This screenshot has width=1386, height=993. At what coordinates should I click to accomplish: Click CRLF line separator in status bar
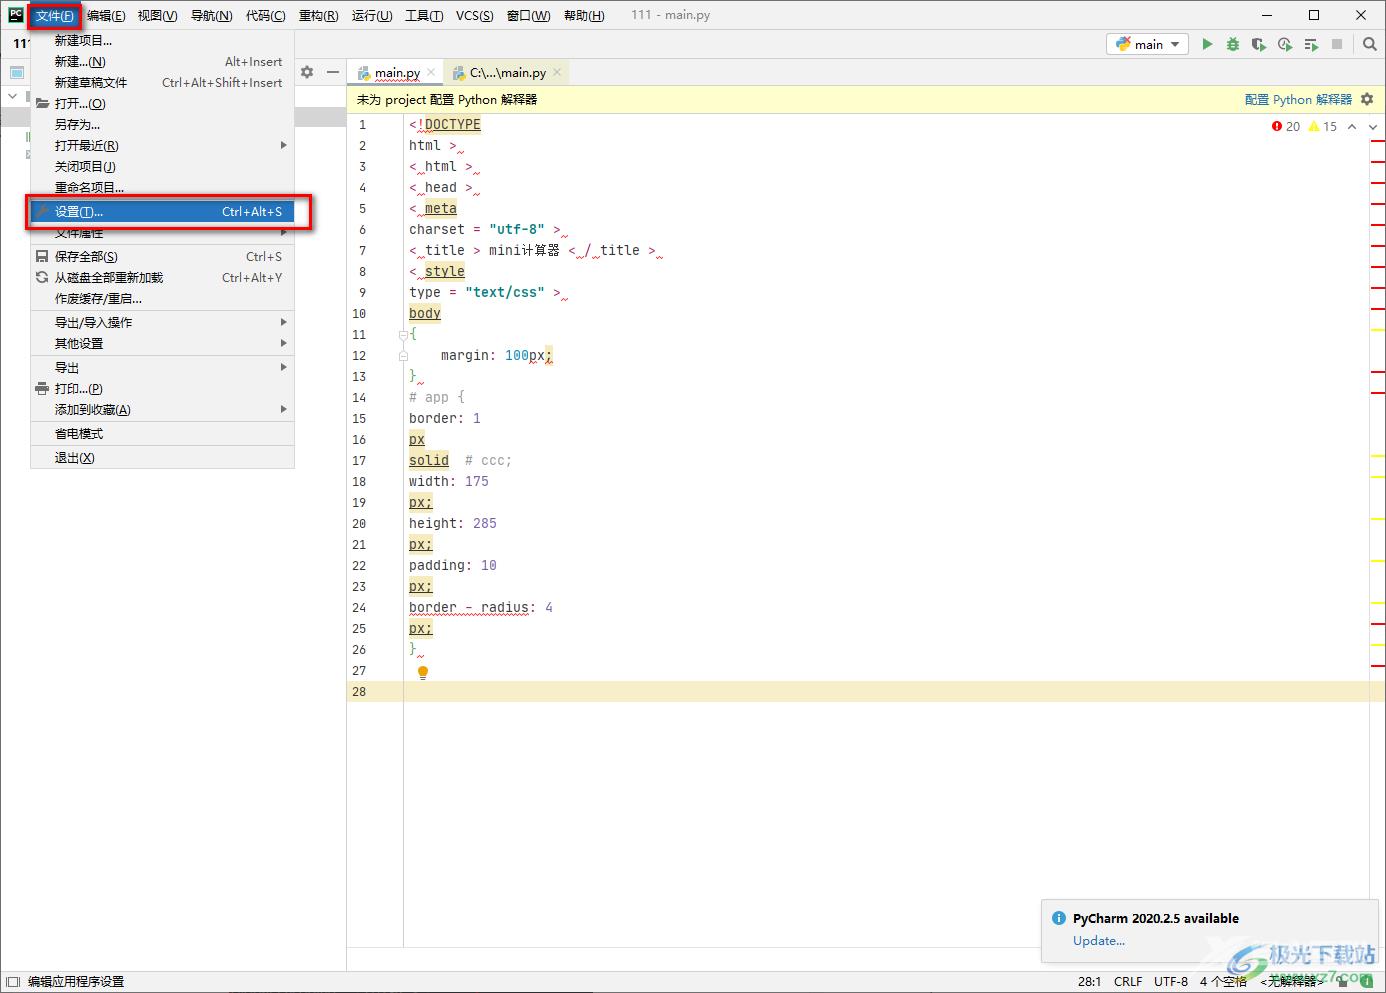point(1128,982)
